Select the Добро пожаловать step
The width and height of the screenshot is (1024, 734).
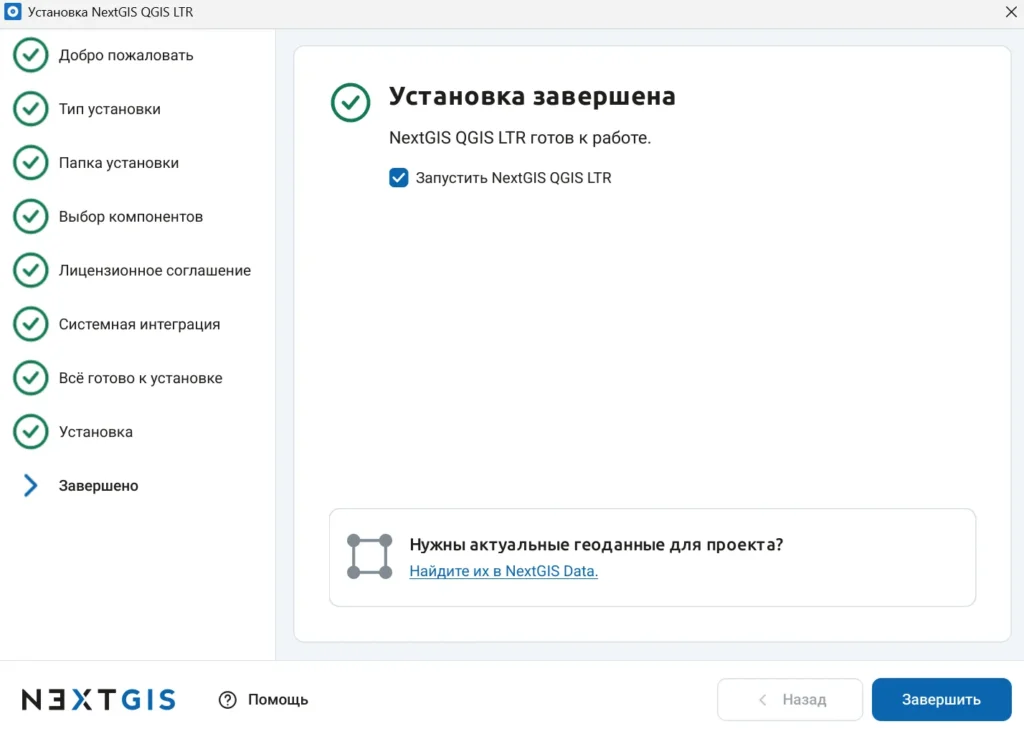(x=126, y=56)
